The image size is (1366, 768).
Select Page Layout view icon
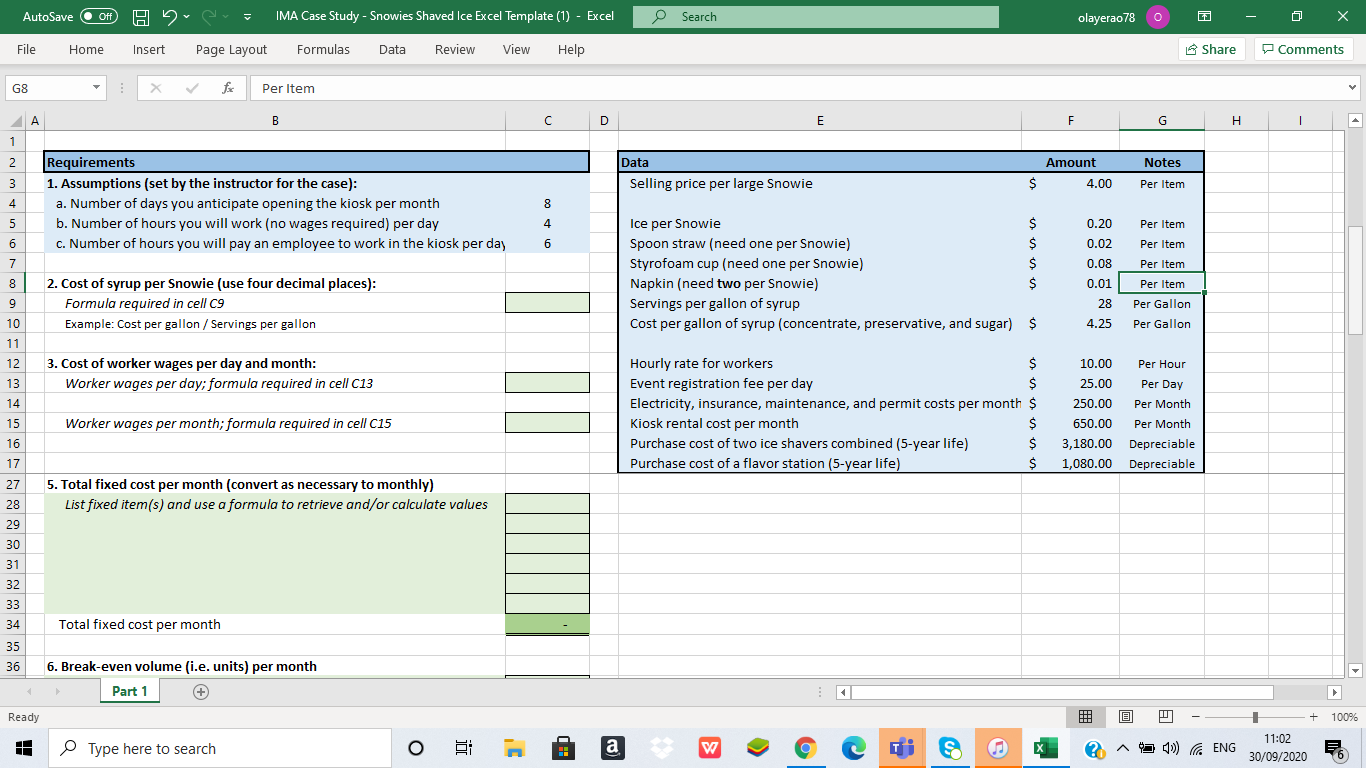[1125, 716]
